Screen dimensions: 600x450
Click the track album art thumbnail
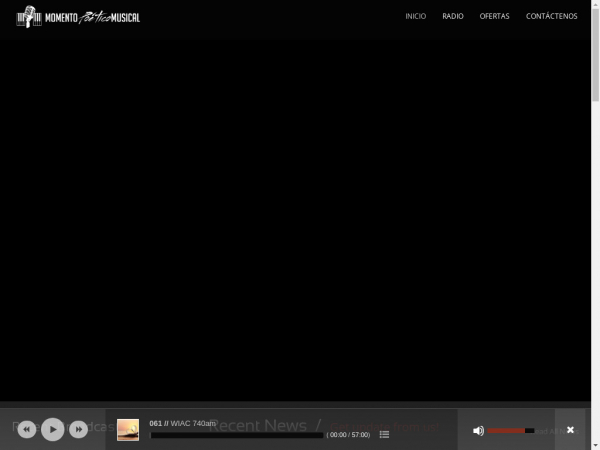tap(128, 430)
